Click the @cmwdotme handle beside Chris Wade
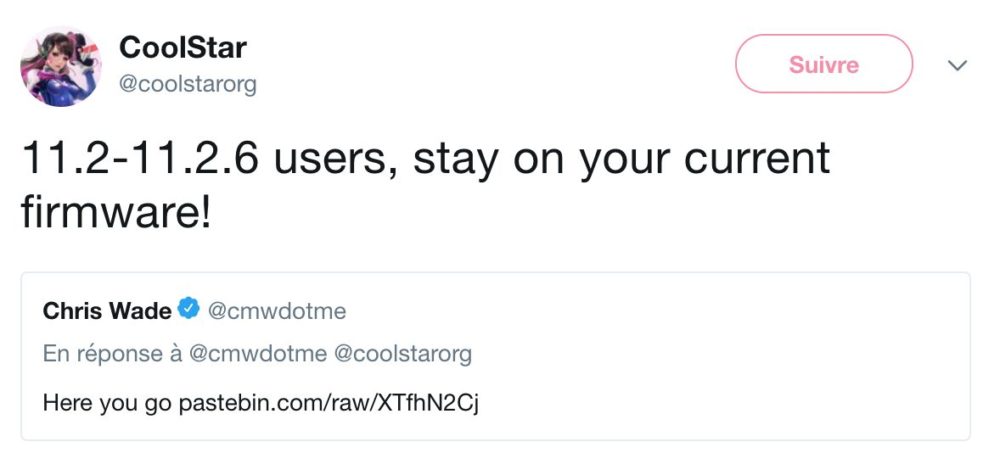This screenshot has width=1000, height=453. click(x=276, y=311)
